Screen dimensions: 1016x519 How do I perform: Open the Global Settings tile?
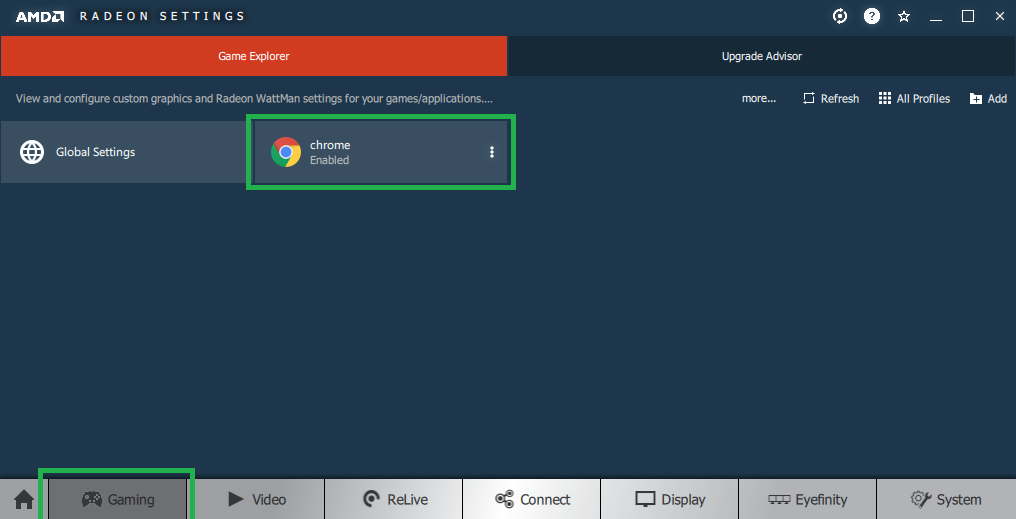point(123,152)
